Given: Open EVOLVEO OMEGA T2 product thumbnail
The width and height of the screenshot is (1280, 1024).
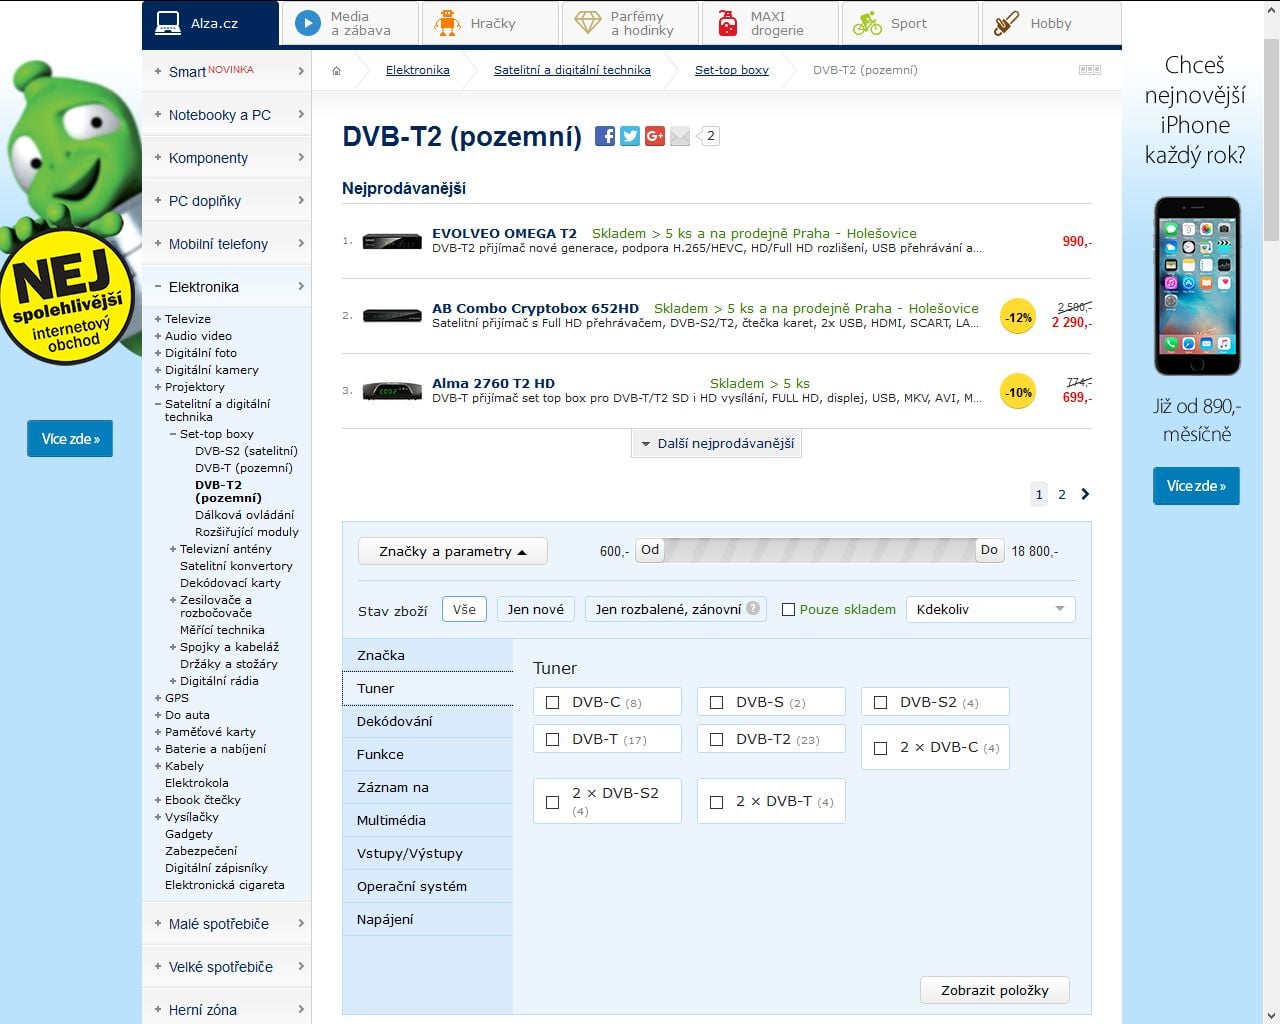Looking at the screenshot, I should (x=392, y=241).
